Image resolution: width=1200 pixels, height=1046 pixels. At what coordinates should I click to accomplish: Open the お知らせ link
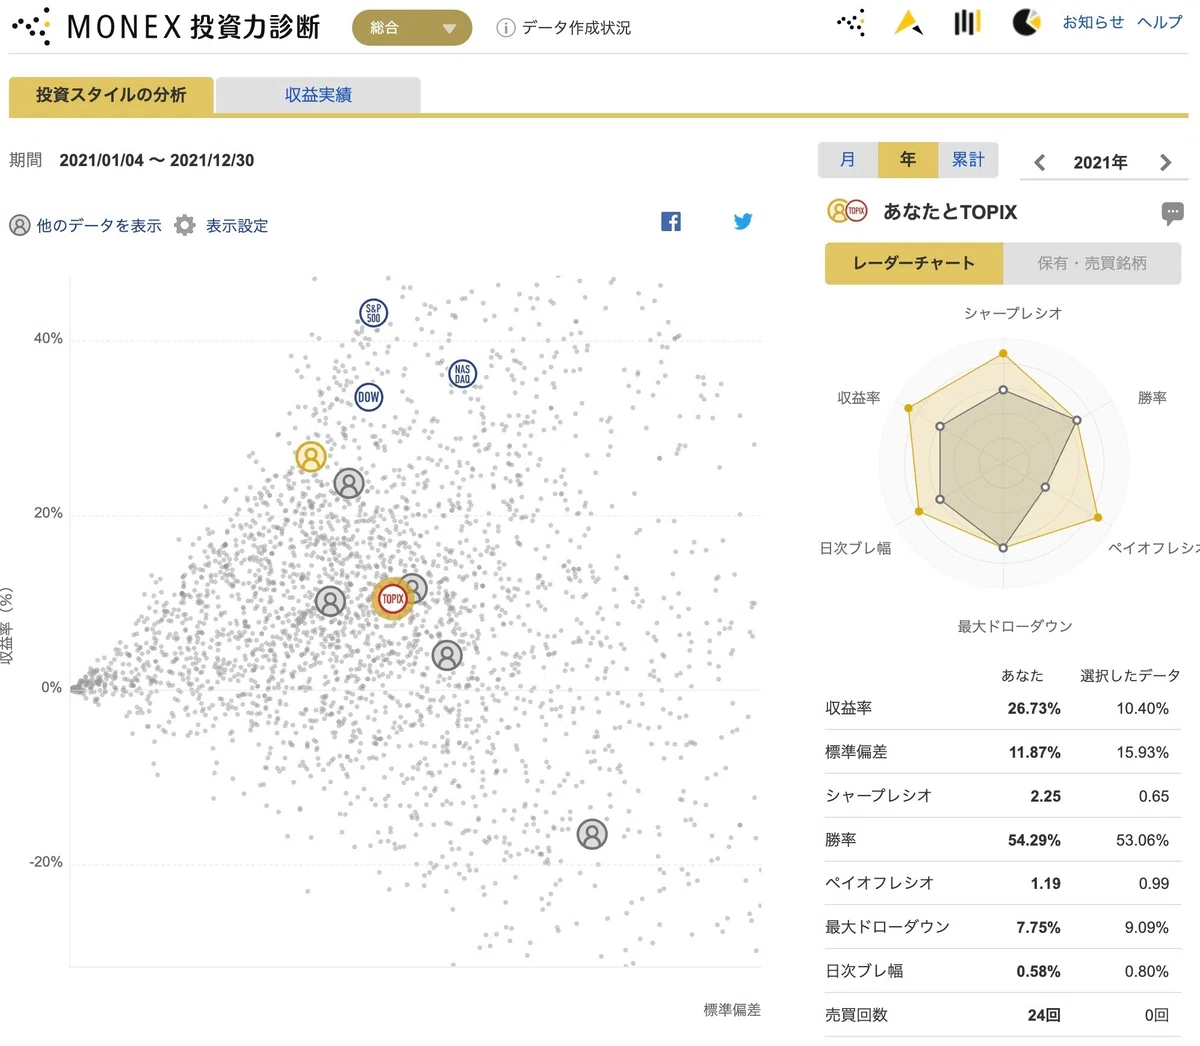1092,22
